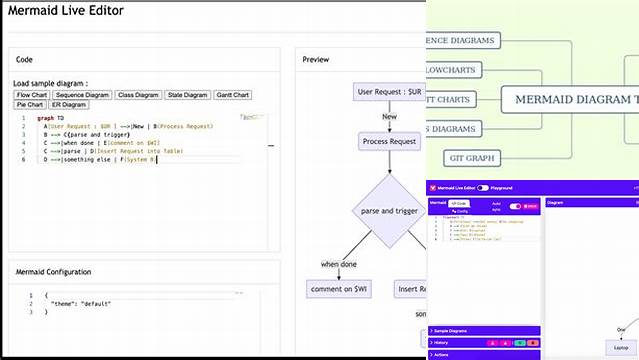
Task: Toggle the Auto sync switch
Action: [x=515, y=206]
